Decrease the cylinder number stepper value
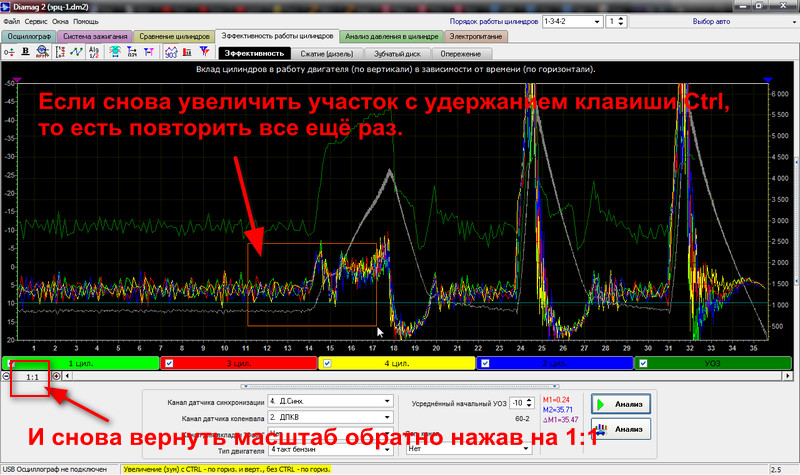The width and height of the screenshot is (800, 475). (621, 24)
